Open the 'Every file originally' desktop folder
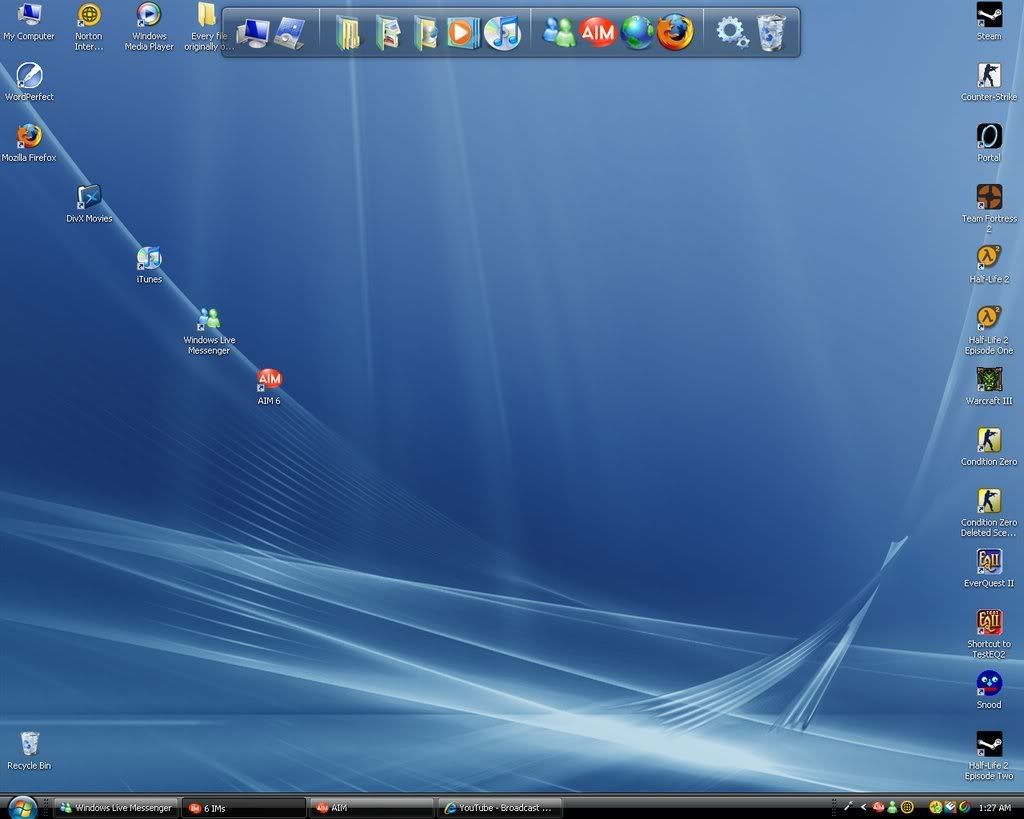Screen dimensions: 1024x819 [208, 26]
